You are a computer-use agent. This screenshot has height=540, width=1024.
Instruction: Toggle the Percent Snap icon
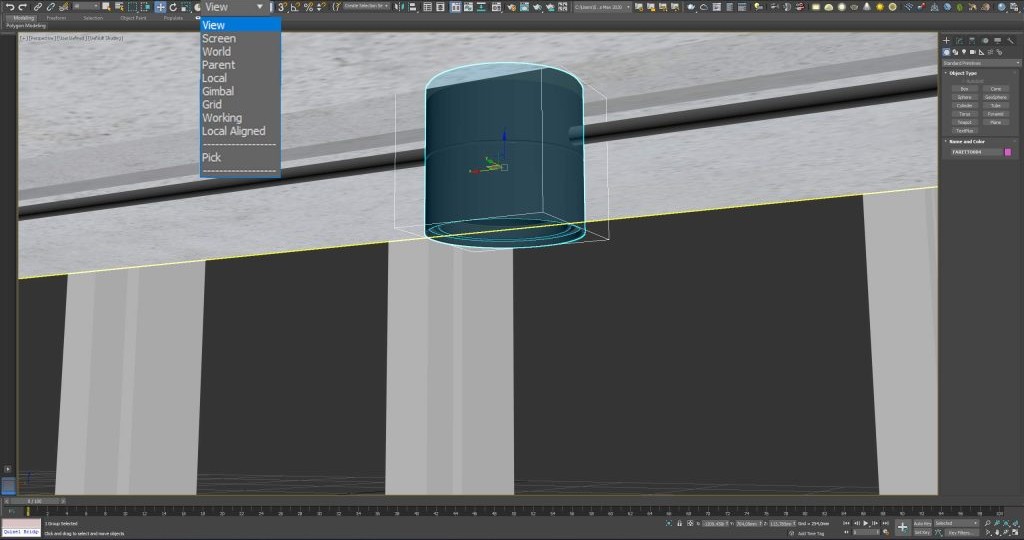click(x=308, y=7)
